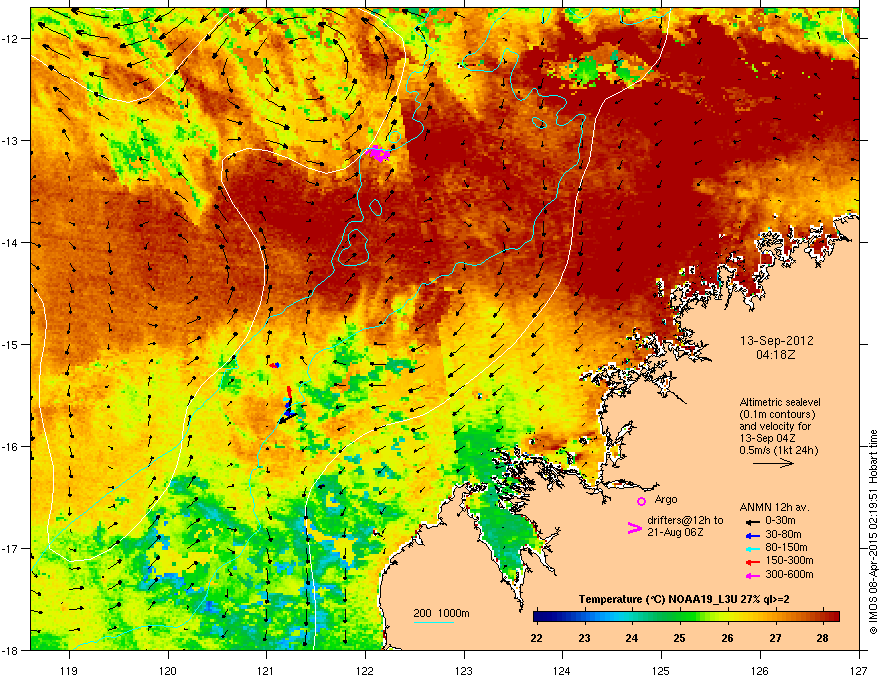Click the colorbar tick label '24'

coord(632,638)
